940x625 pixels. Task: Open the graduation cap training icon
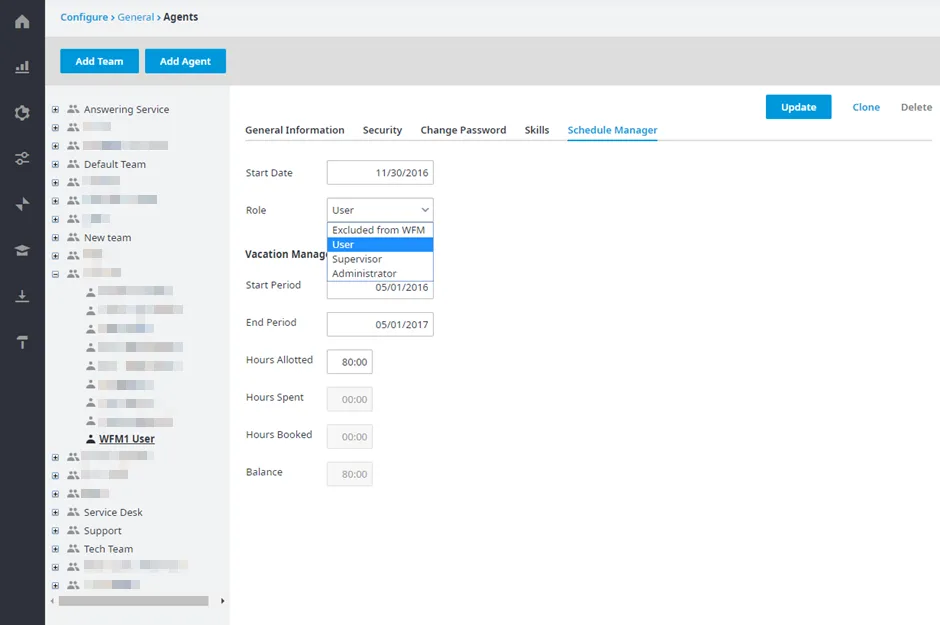22,250
